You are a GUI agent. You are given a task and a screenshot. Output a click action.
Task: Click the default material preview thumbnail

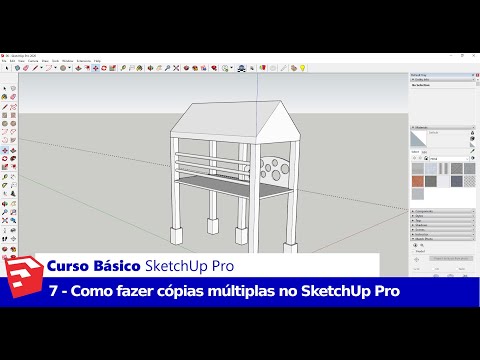418,138
